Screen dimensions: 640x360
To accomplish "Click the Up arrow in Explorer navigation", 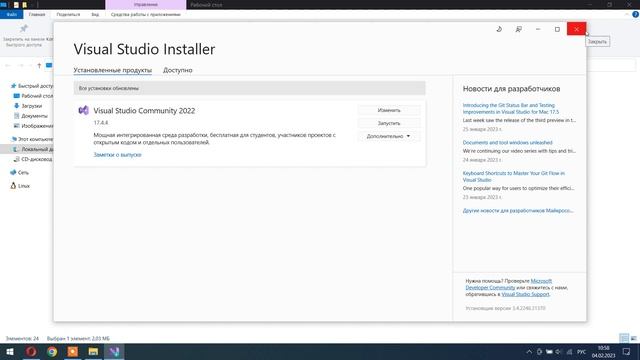I will tap(39, 65).
